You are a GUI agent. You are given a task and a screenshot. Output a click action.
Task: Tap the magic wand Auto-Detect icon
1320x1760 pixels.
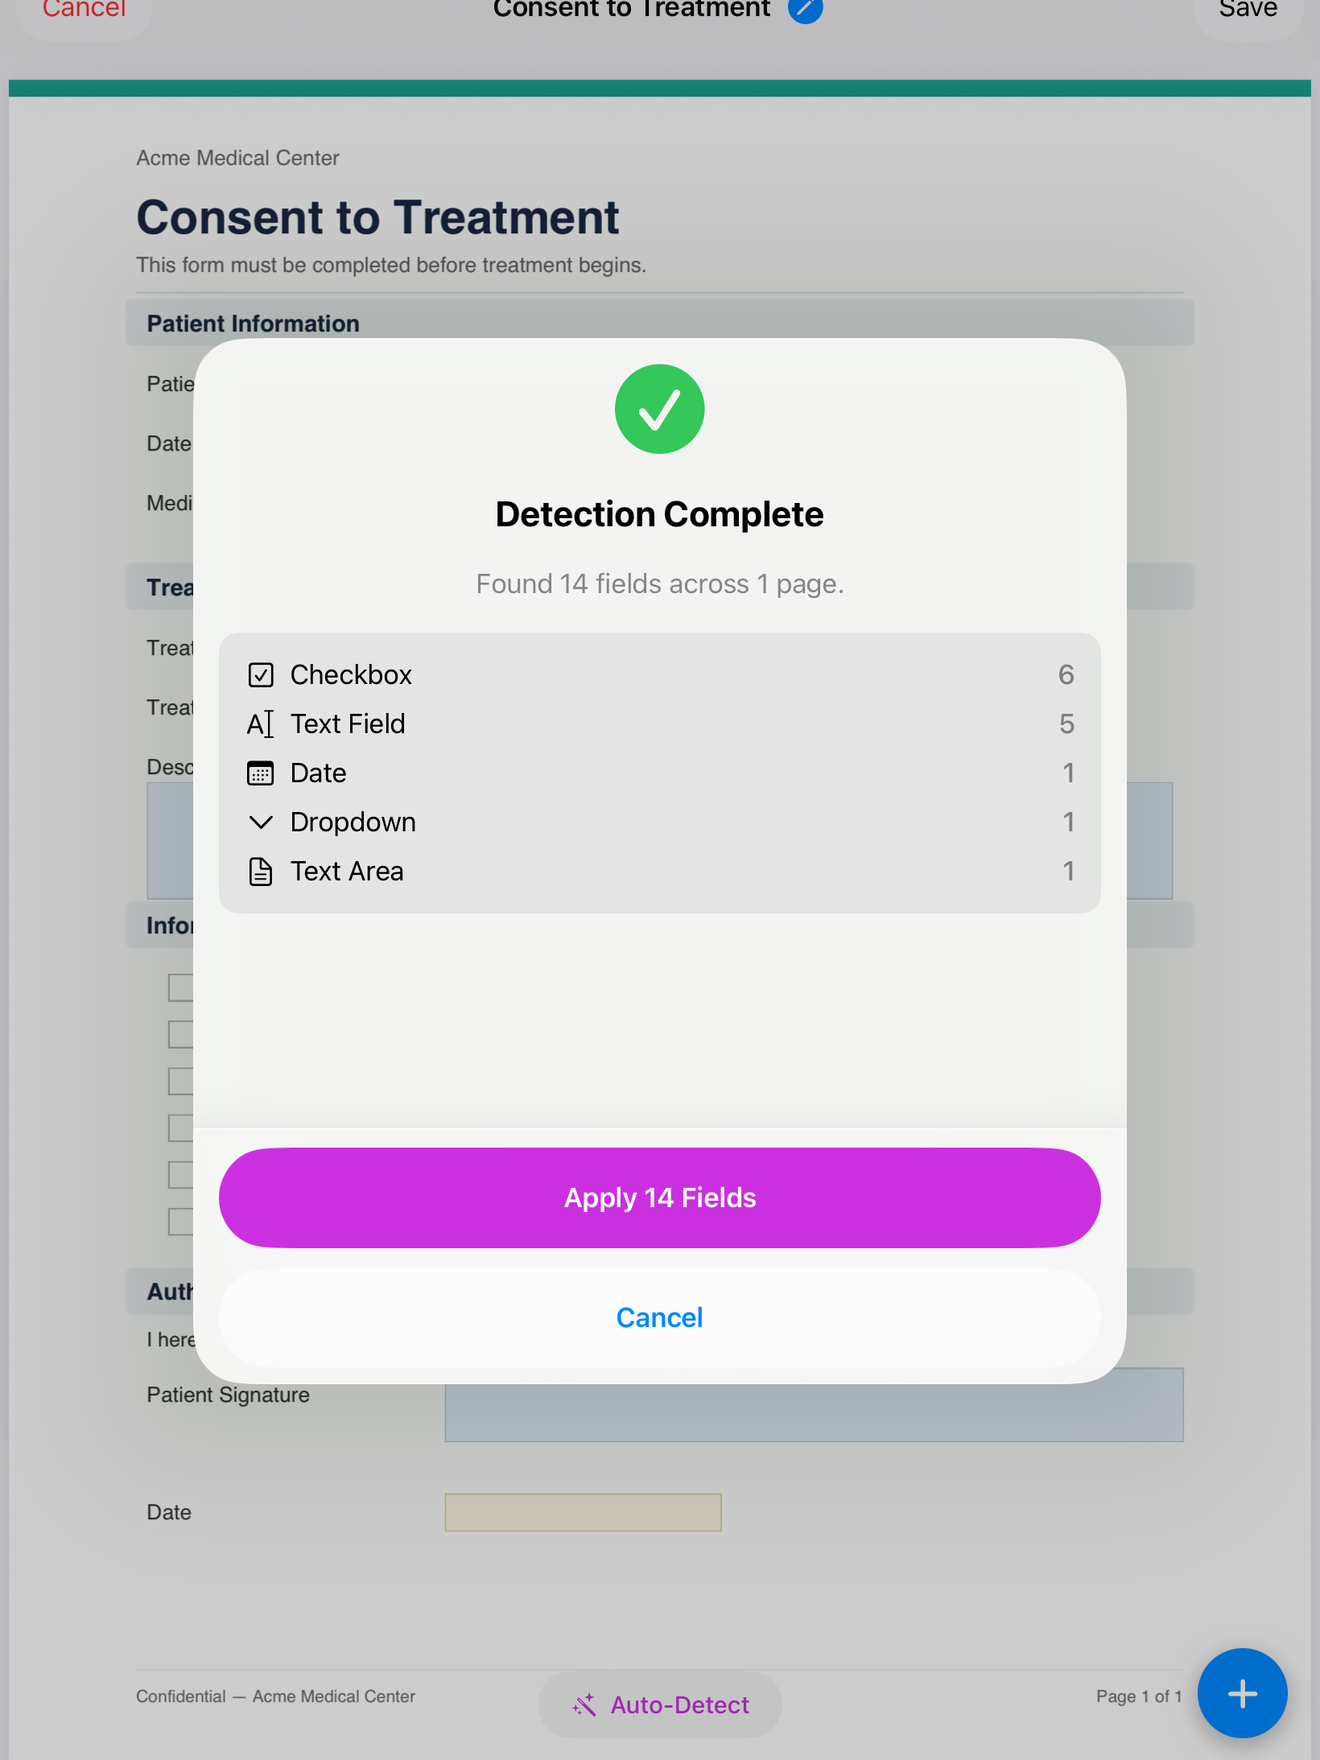pos(585,1704)
